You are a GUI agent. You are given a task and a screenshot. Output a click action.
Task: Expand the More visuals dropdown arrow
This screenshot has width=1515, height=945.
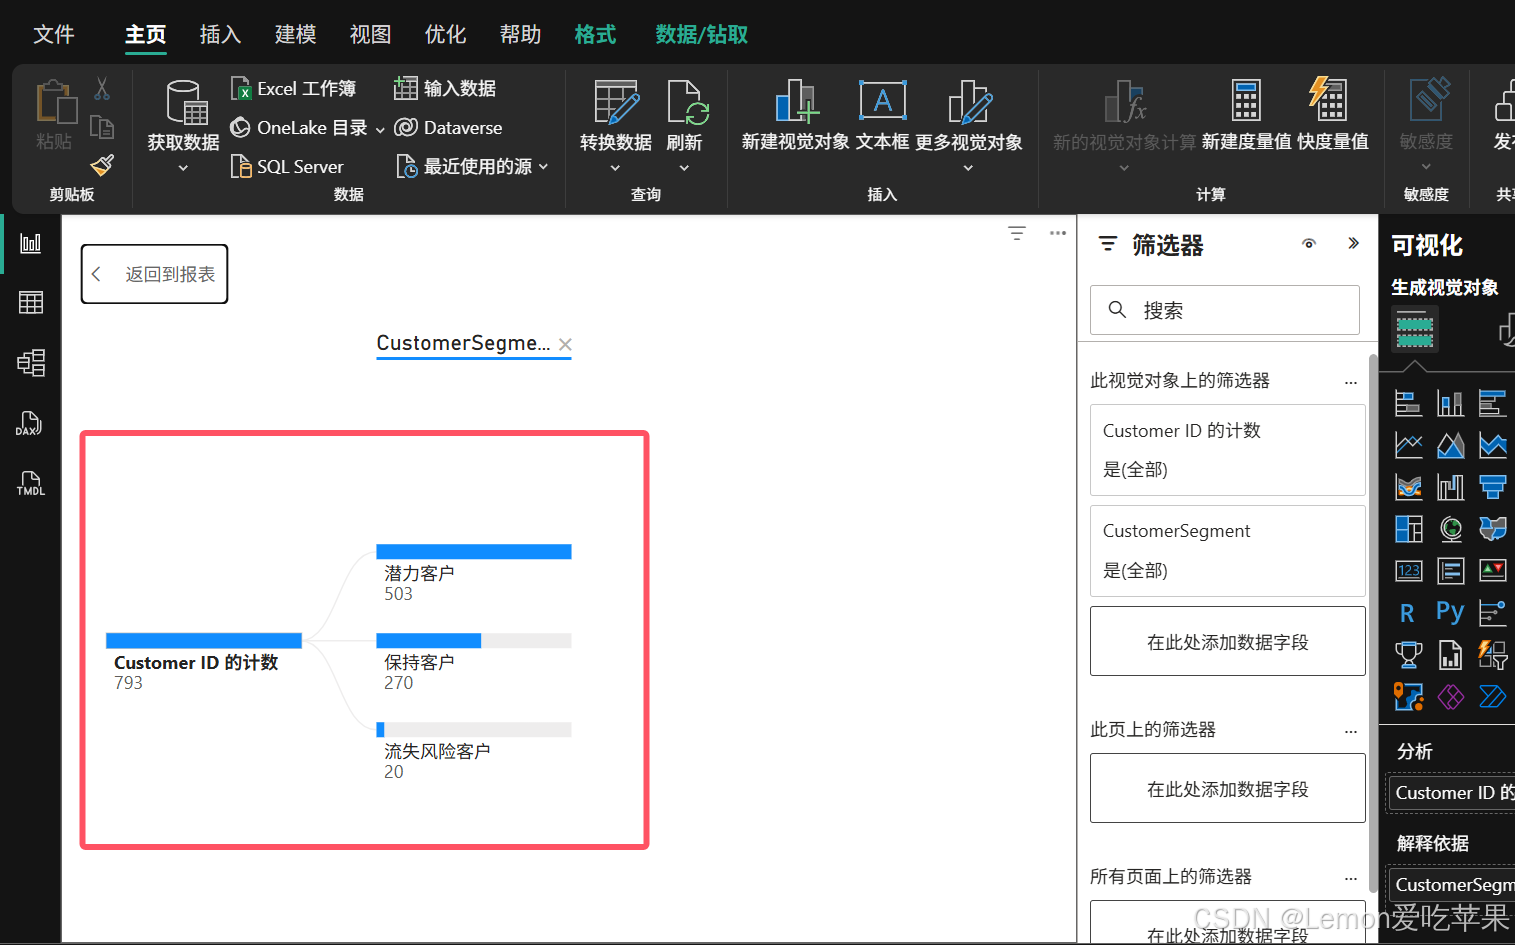tap(968, 168)
